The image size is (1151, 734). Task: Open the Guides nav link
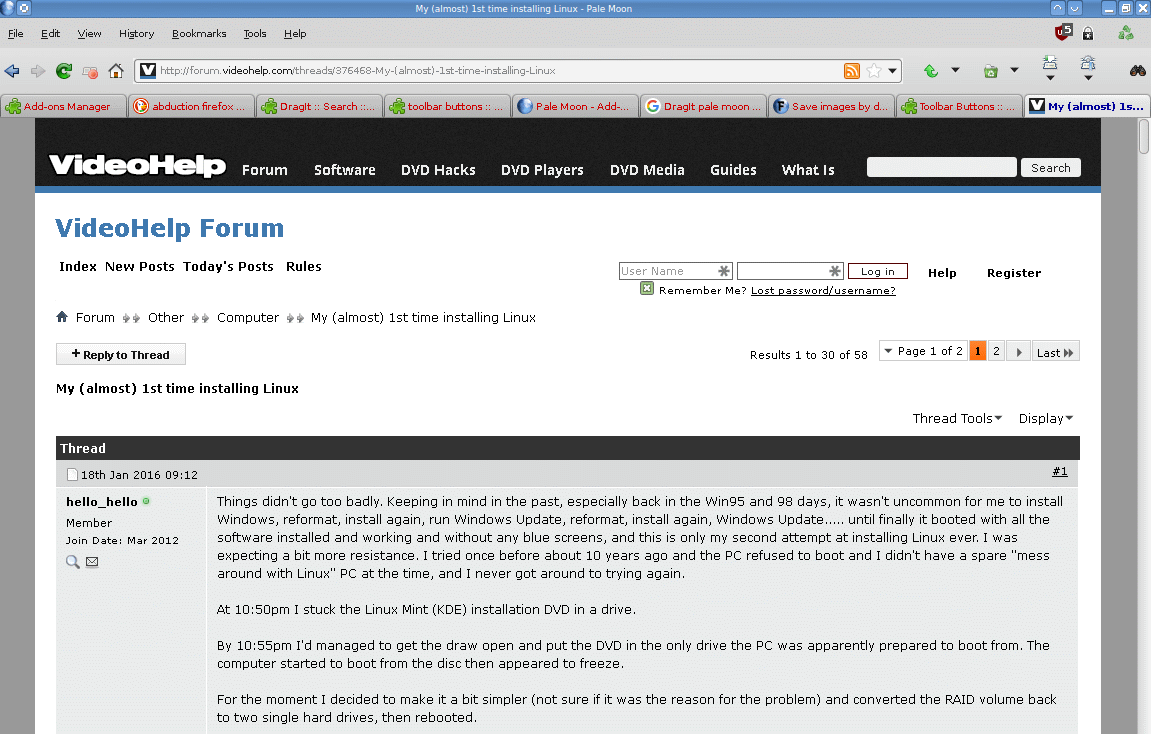click(x=733, y=170)
